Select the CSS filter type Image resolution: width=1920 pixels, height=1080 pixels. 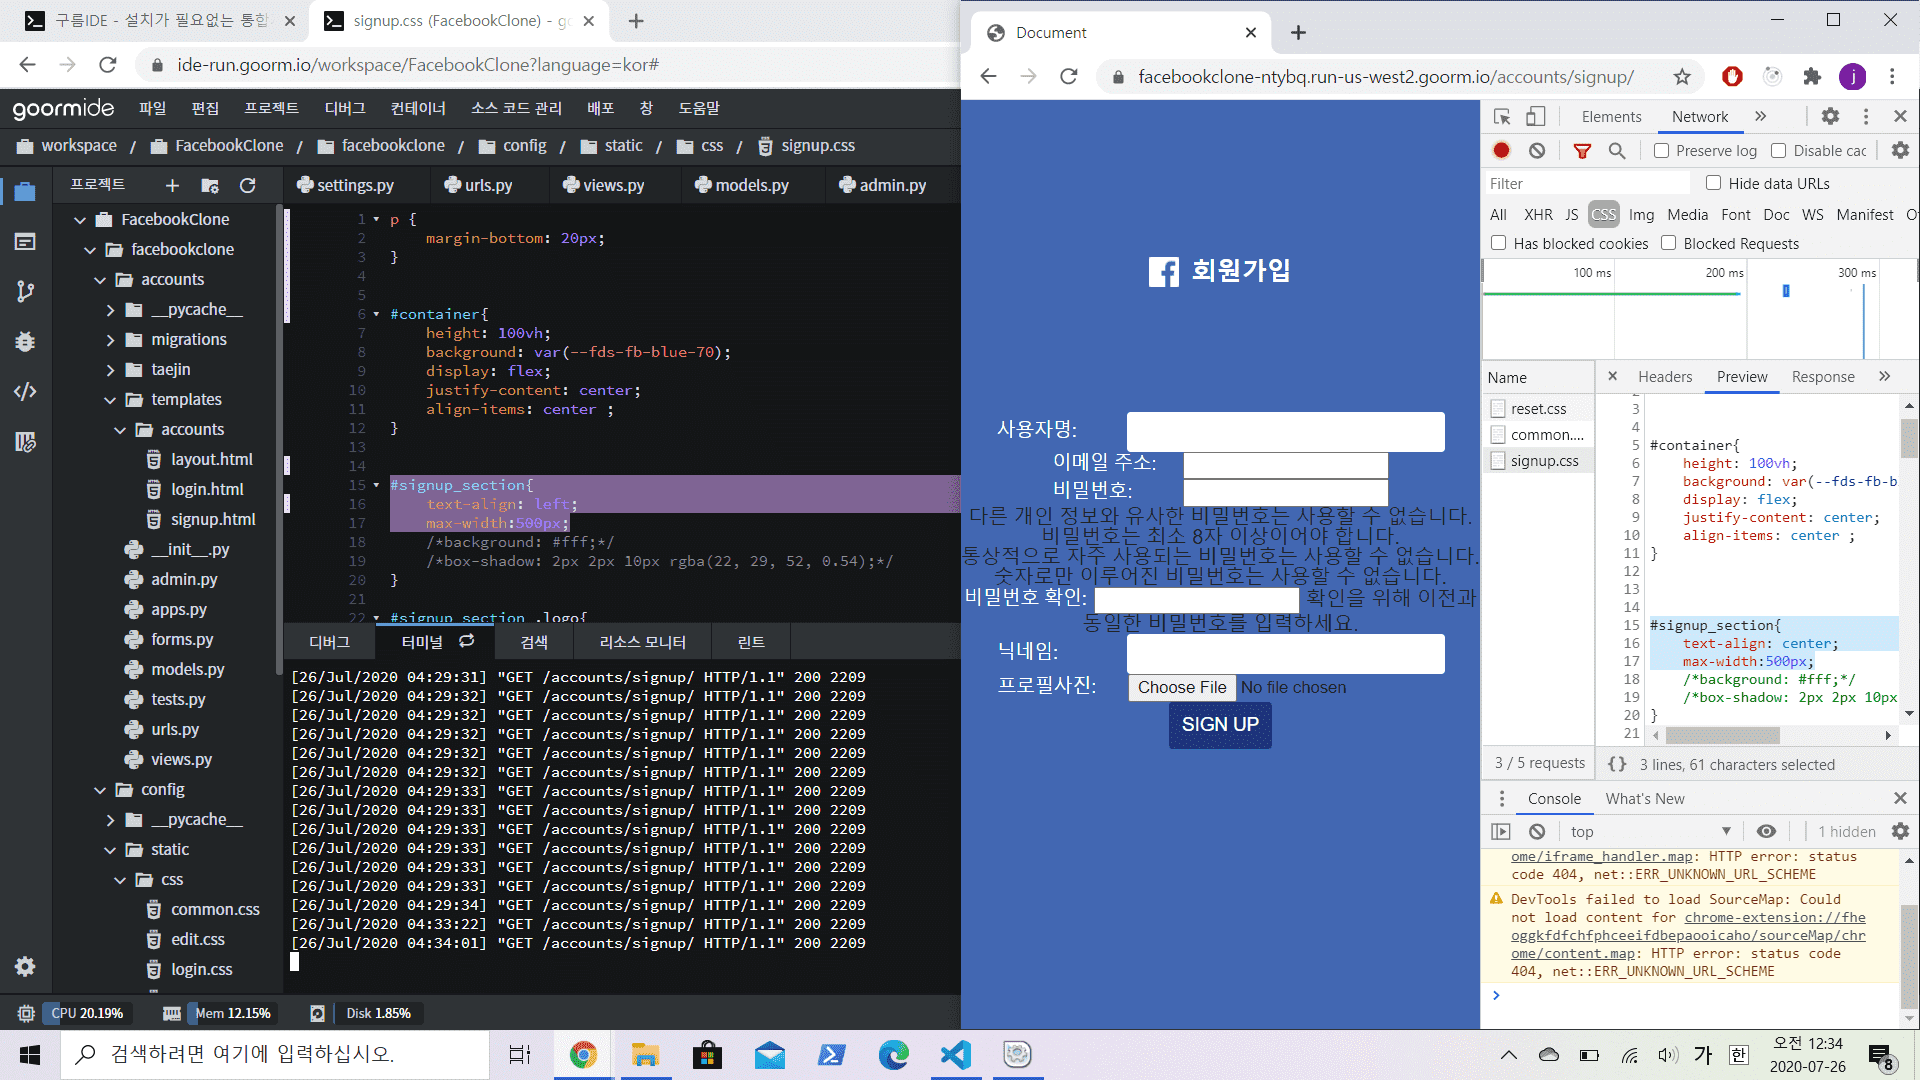tap(1603, 214)
